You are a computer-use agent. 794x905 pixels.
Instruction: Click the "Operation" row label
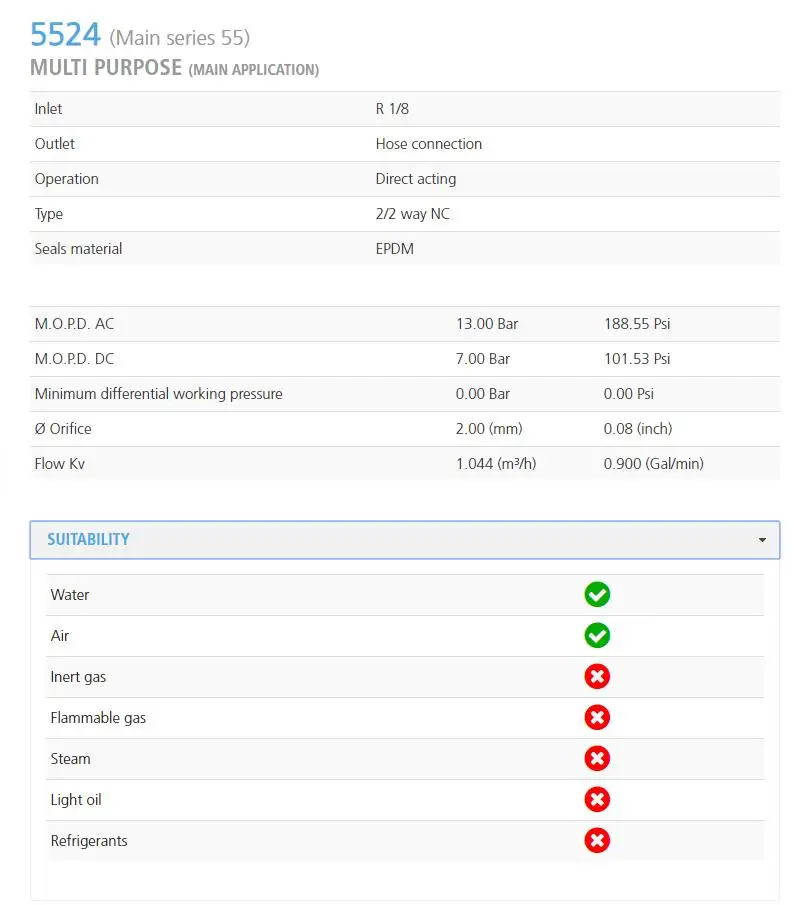(x=67, y=179)
